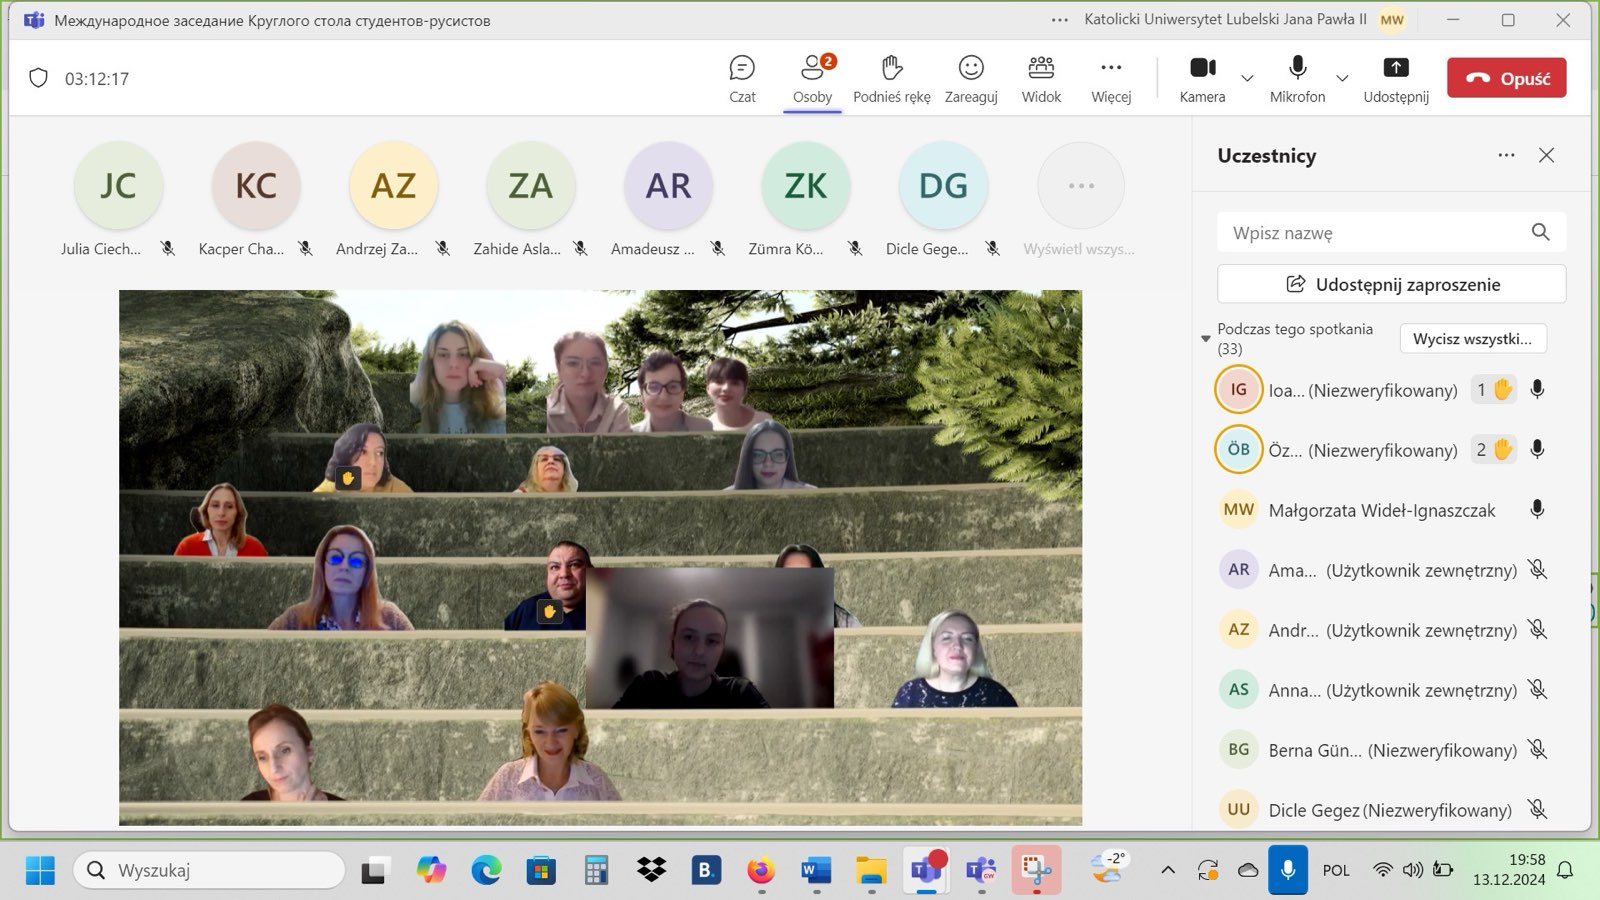Viewport: 1600px width, 900px height.
Task: Expand the camera options dropdown arrow
Action: (1247, 78)
